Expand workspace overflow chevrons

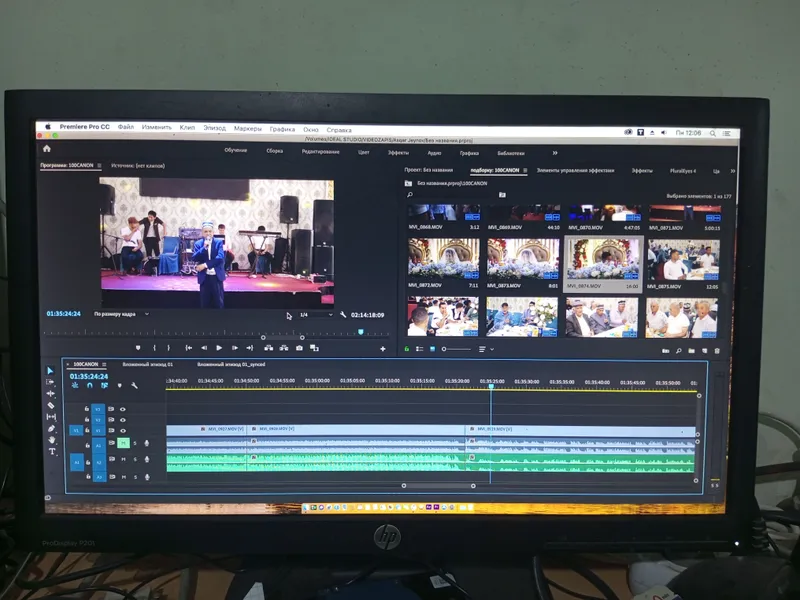tap(555, 153)
